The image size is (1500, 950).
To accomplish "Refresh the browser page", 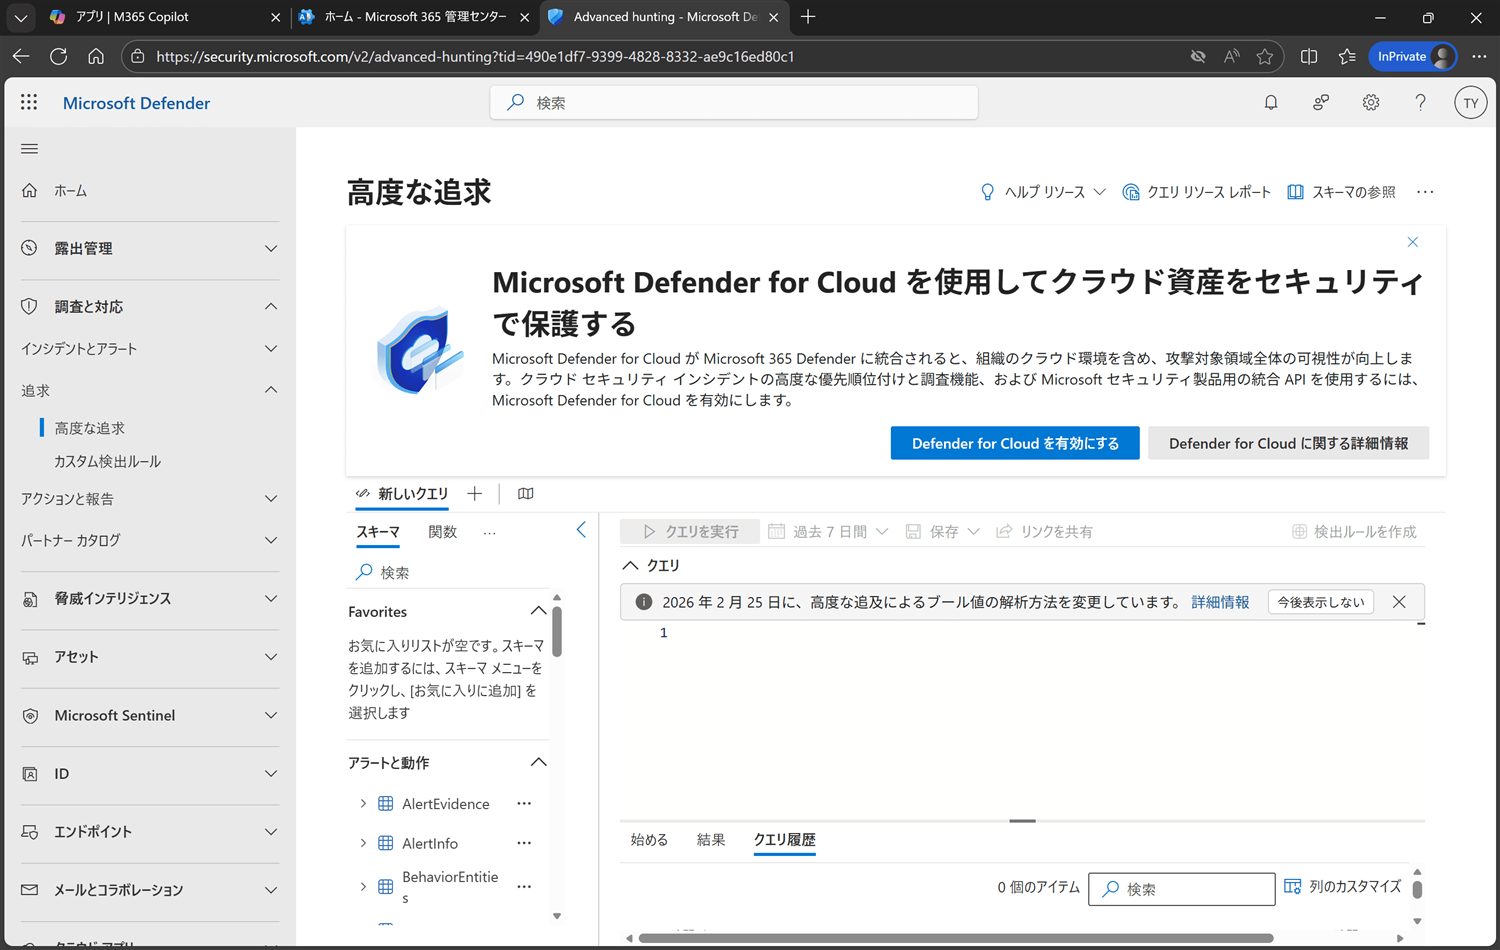I will 58,56.
